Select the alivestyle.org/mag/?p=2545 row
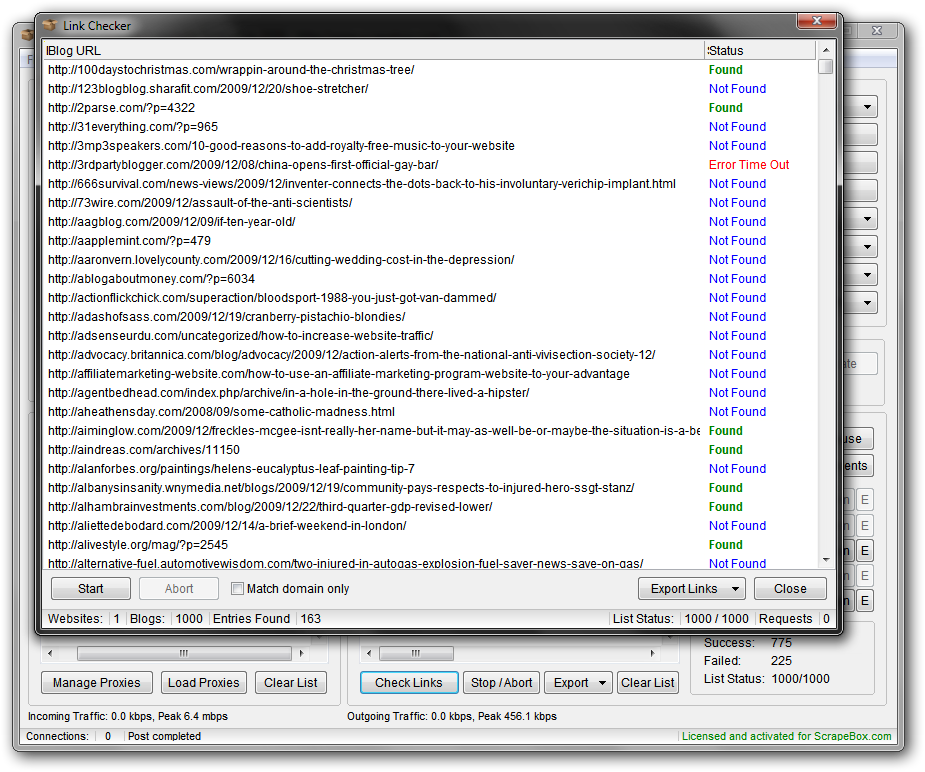 point(429,544)
